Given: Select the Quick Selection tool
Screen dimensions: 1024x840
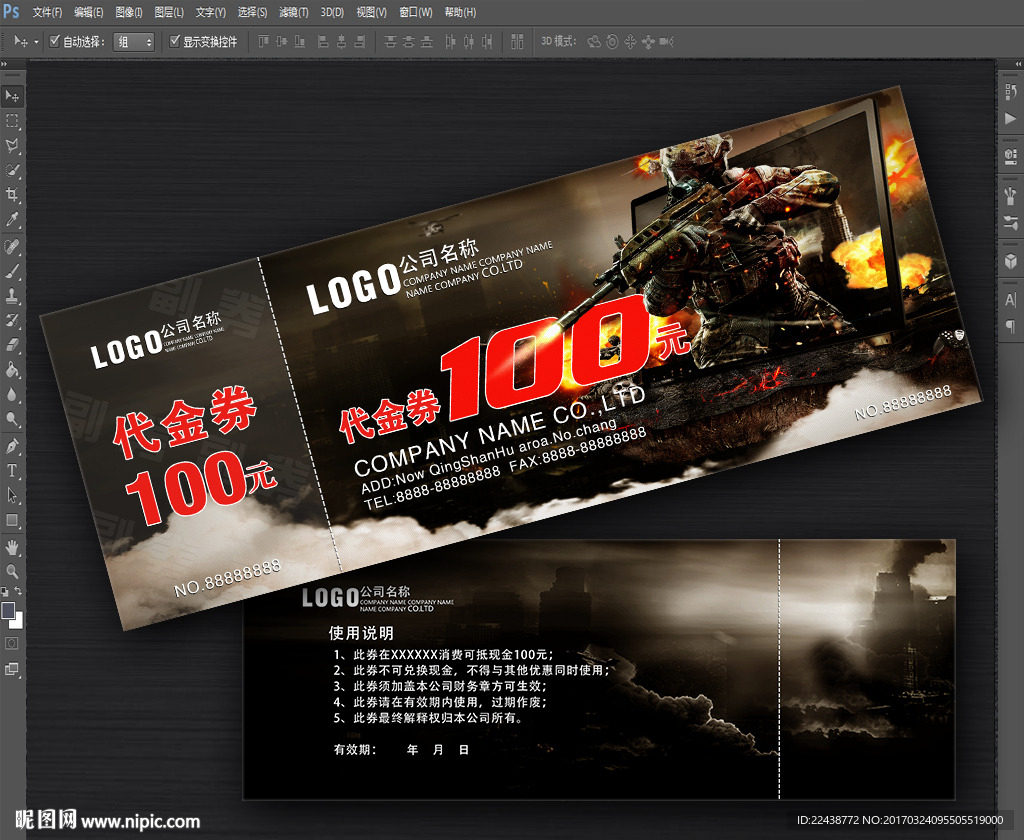Looking at the screenshot, I should [12, 170].
